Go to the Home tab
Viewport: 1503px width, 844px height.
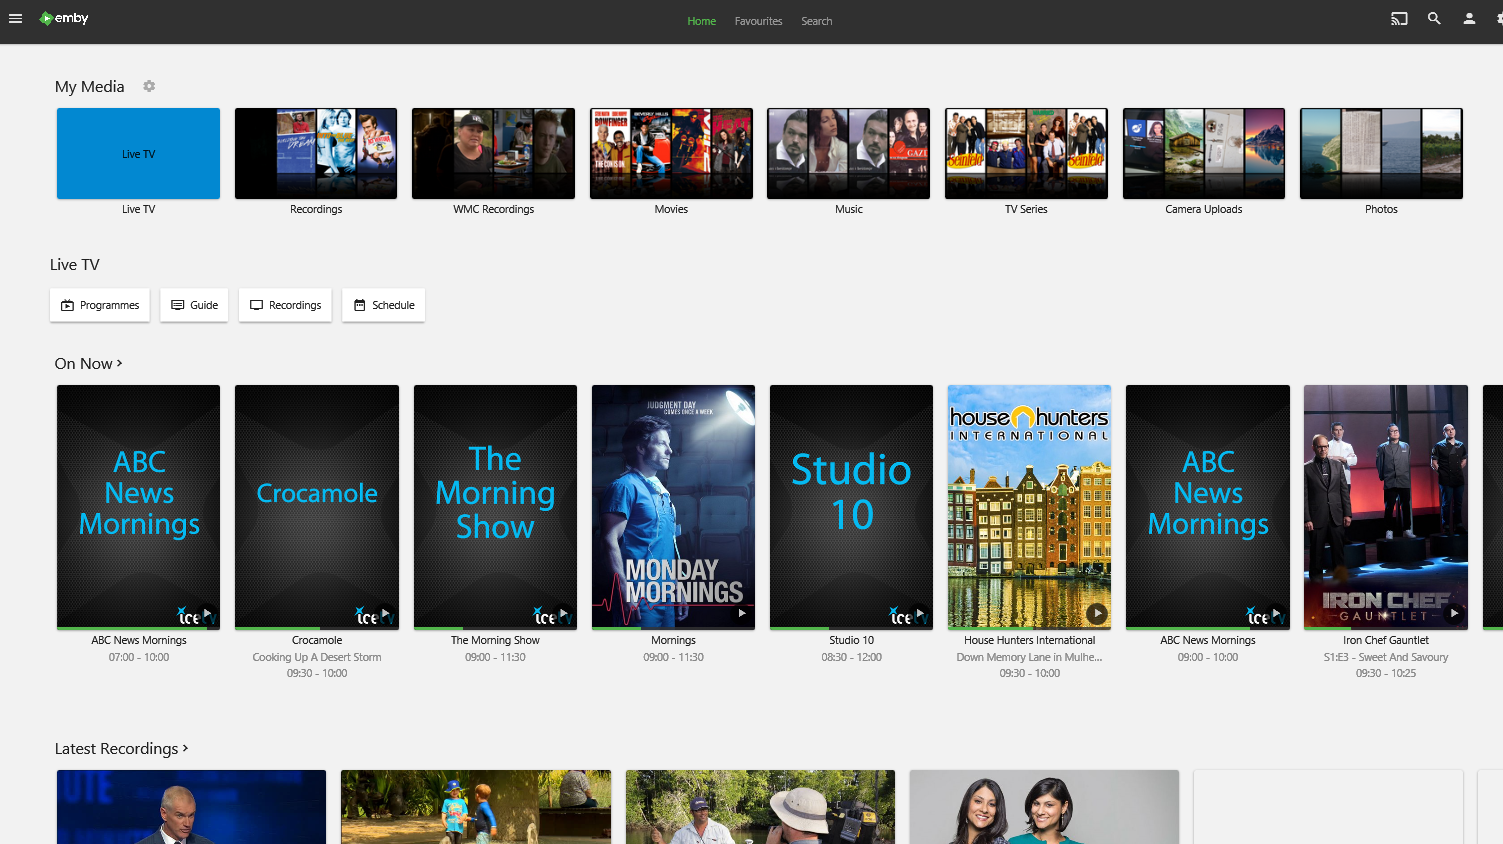[x=701, y=21]
